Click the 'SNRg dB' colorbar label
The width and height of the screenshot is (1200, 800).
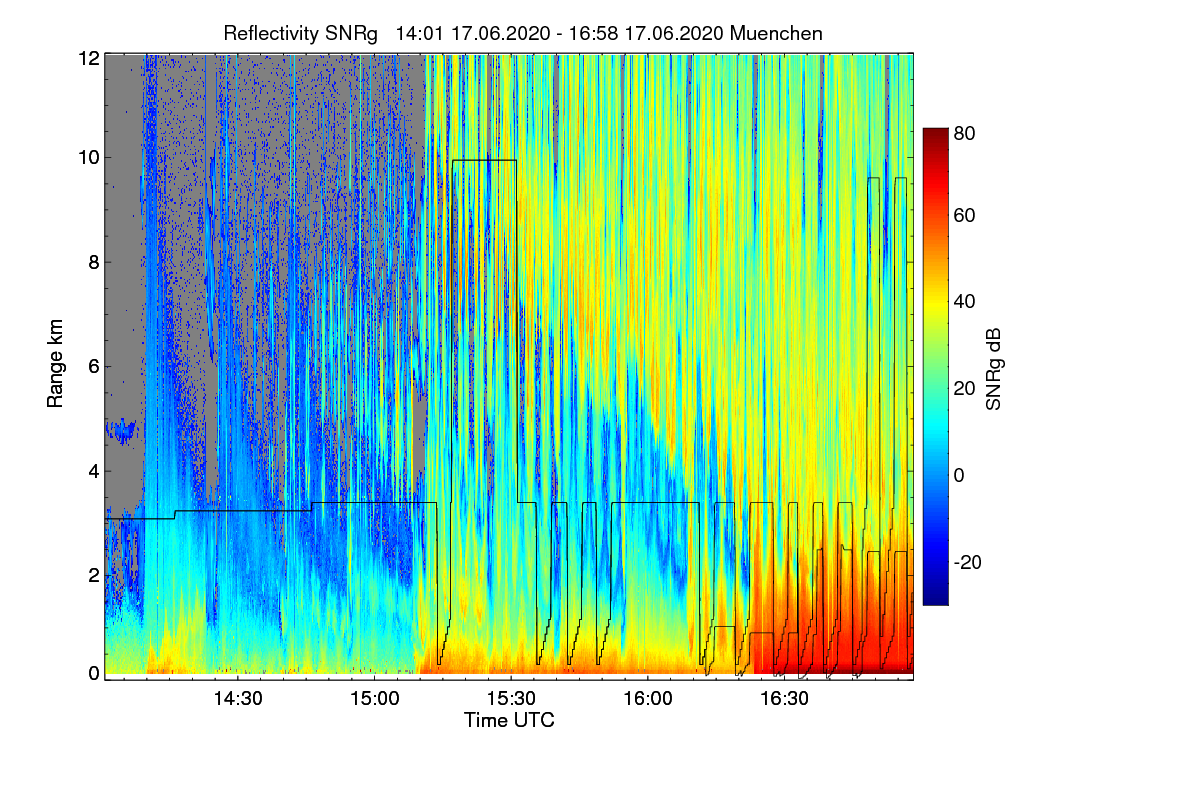993,370
